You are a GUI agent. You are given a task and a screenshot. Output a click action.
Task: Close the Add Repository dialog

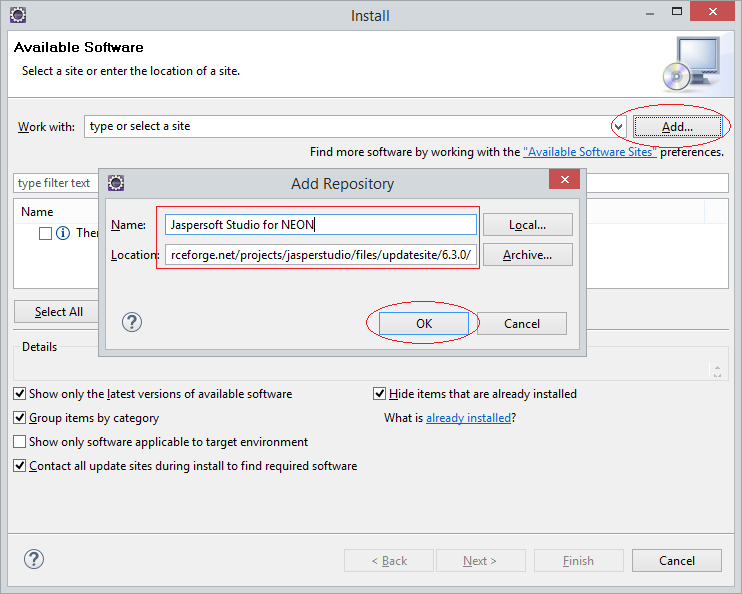pos(565,179)
